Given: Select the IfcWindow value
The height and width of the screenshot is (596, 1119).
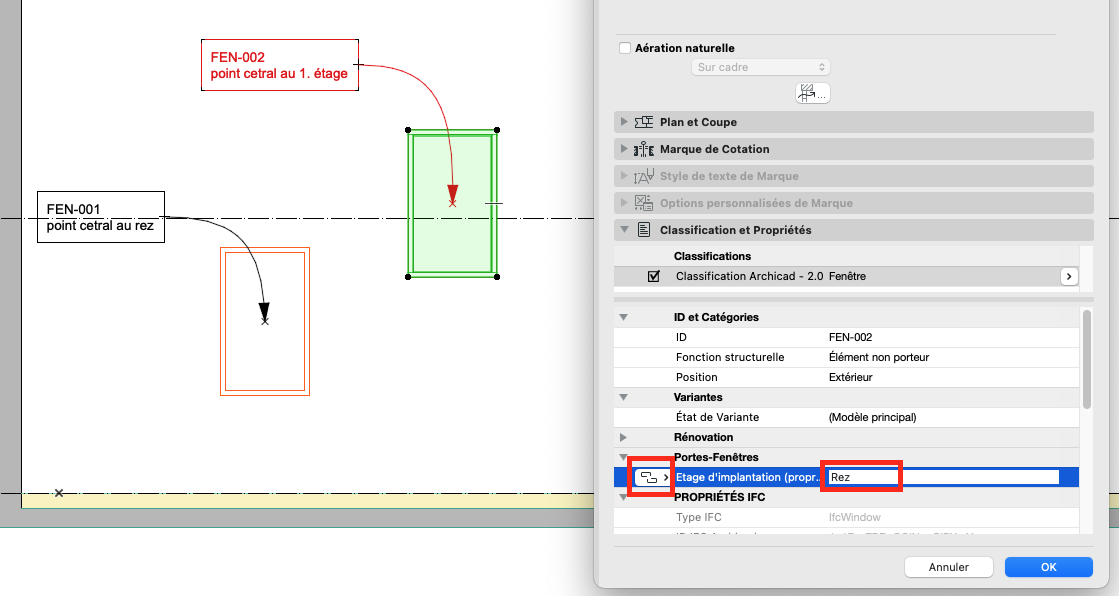Looking at the screenshot, I should click(x=854, y=517).
